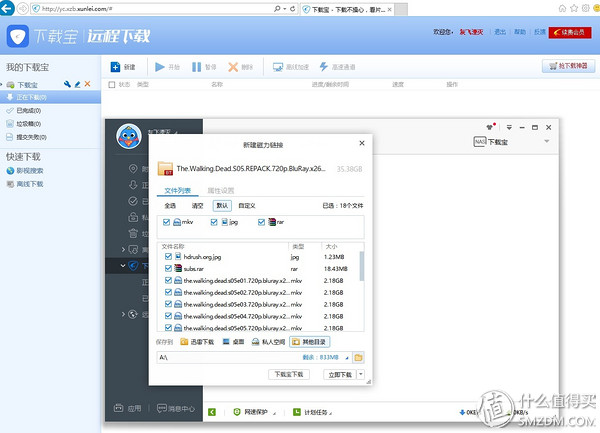This screenshot has width=600, height=433.
Task: Toggle the jpg file type checkbox
Action: tap(214, 222)
